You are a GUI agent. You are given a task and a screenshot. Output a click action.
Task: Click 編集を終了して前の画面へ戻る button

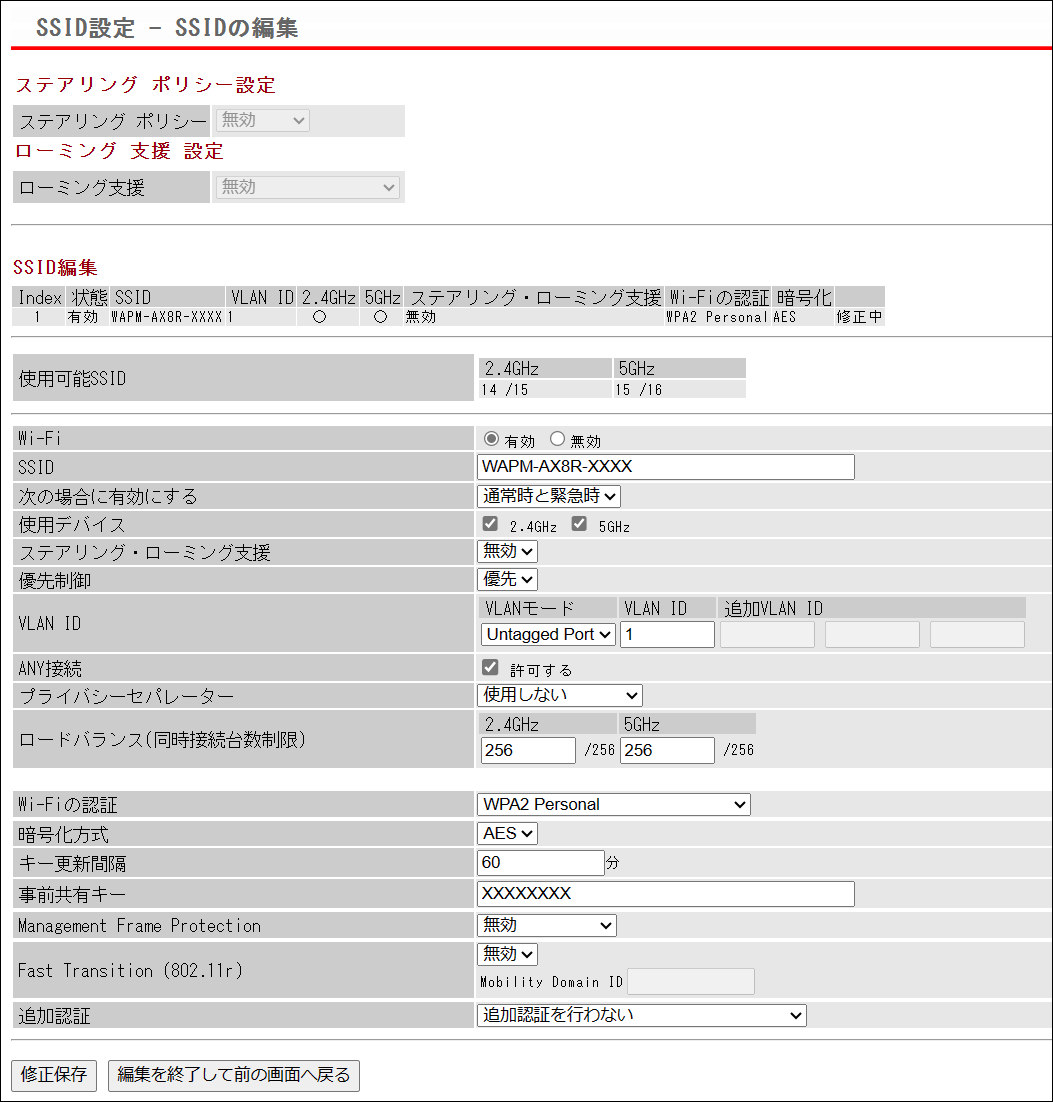tap(234, 1075)
